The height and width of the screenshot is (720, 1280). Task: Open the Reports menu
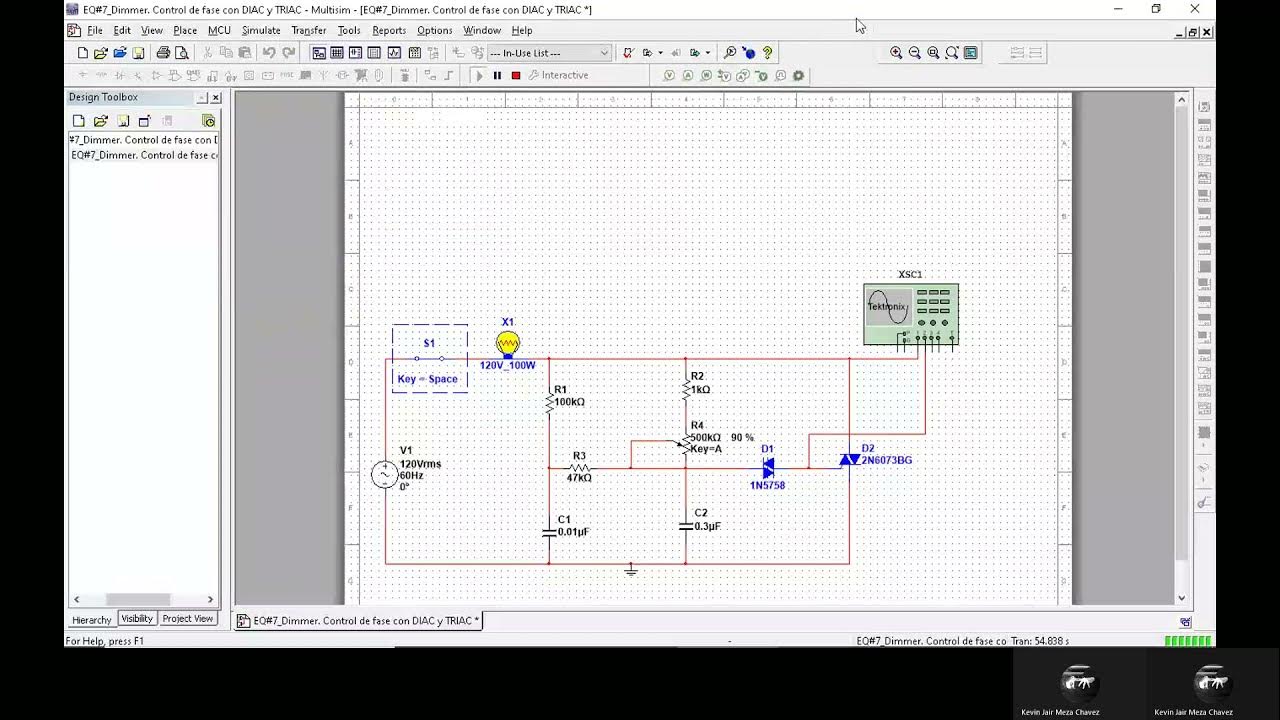[389, 31]
